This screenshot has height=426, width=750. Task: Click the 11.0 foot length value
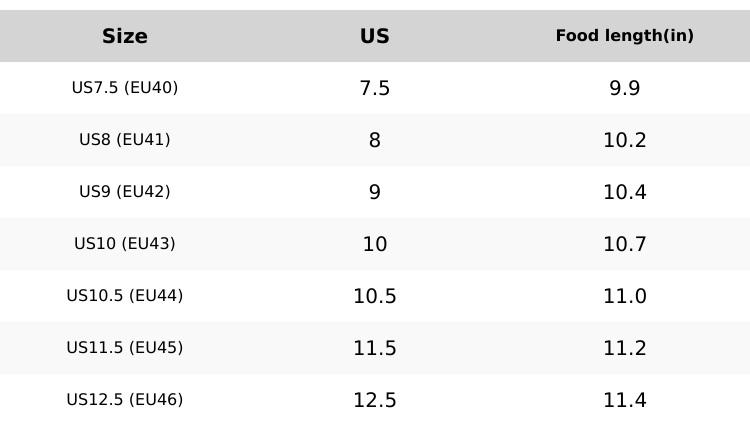(625, 296)
